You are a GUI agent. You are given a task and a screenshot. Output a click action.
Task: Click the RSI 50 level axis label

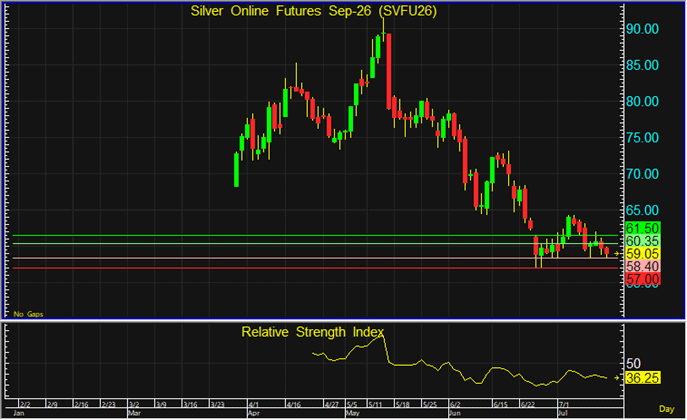pyautogui.click(x=634, y=364)
